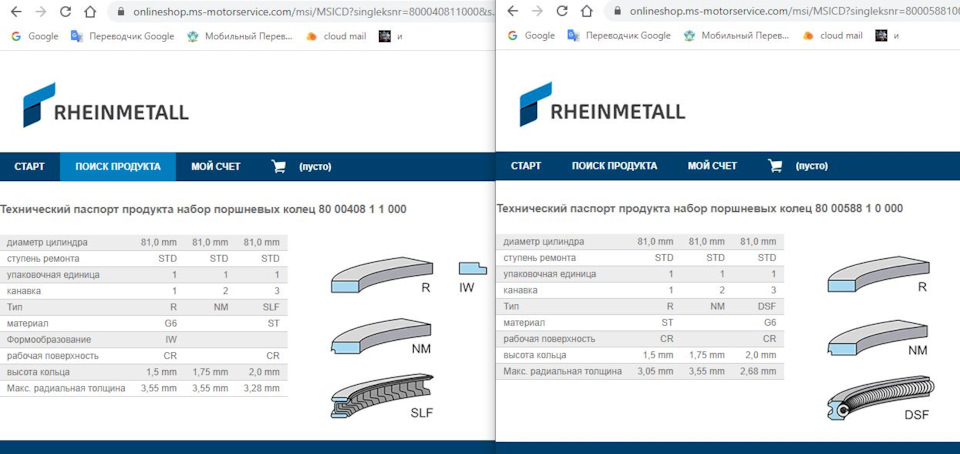Click the R ring image in the right window

coord(879,274)
